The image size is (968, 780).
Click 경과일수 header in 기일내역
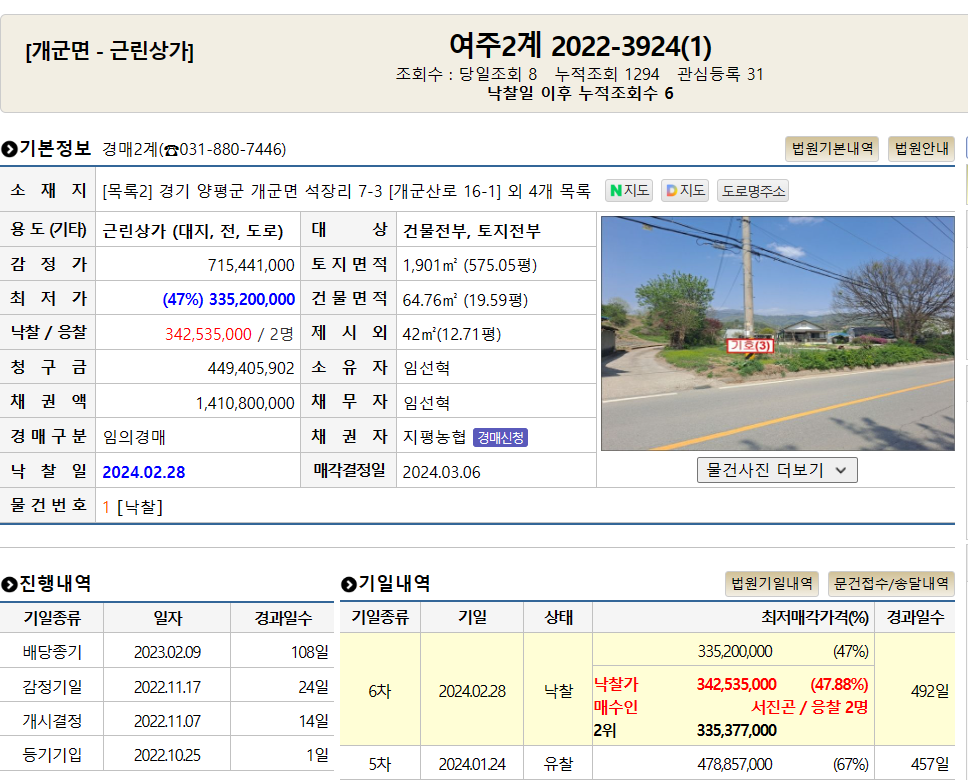[x=915, y=618]
